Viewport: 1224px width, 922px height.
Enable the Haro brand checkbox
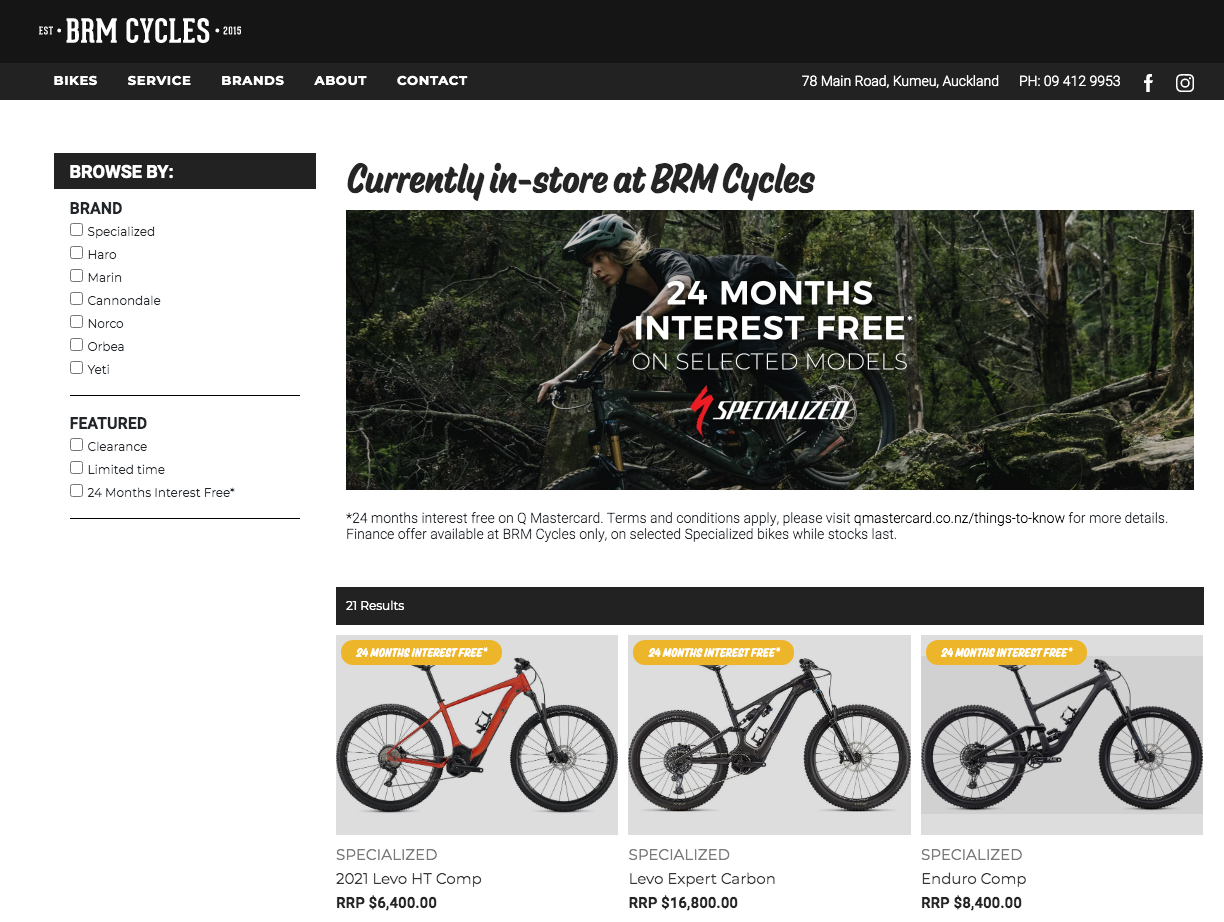point(76,253)
